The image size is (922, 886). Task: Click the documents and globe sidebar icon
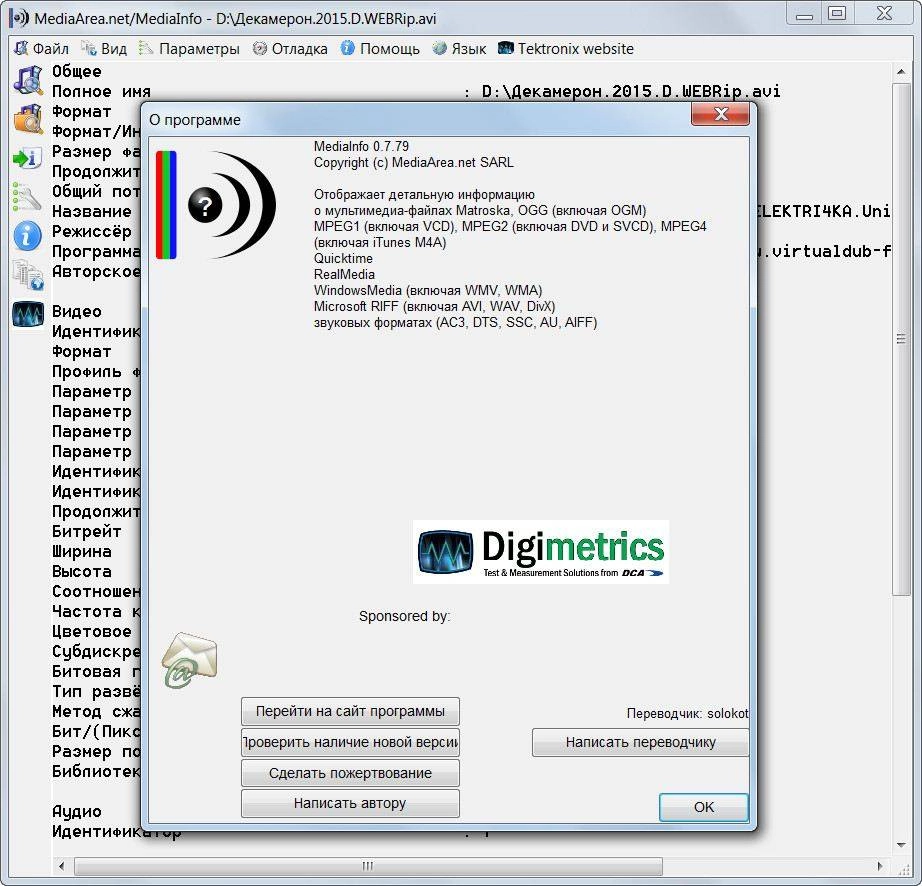(28, 276)
